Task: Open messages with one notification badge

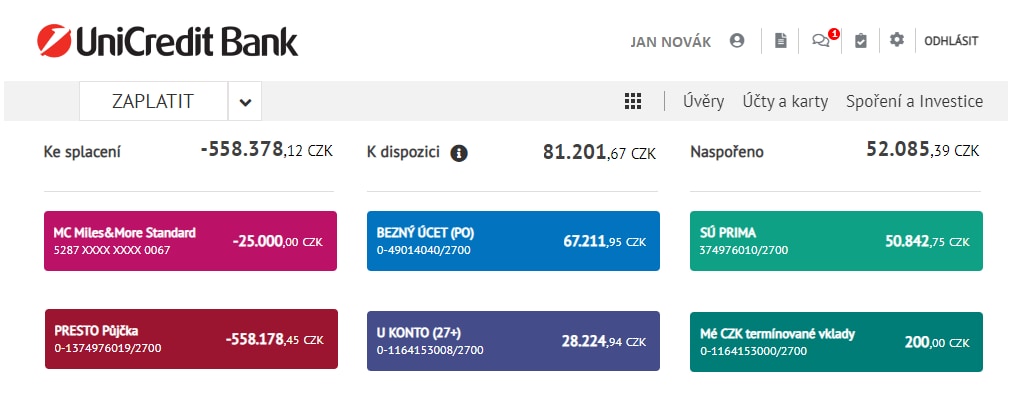Action: pos(821,41)
